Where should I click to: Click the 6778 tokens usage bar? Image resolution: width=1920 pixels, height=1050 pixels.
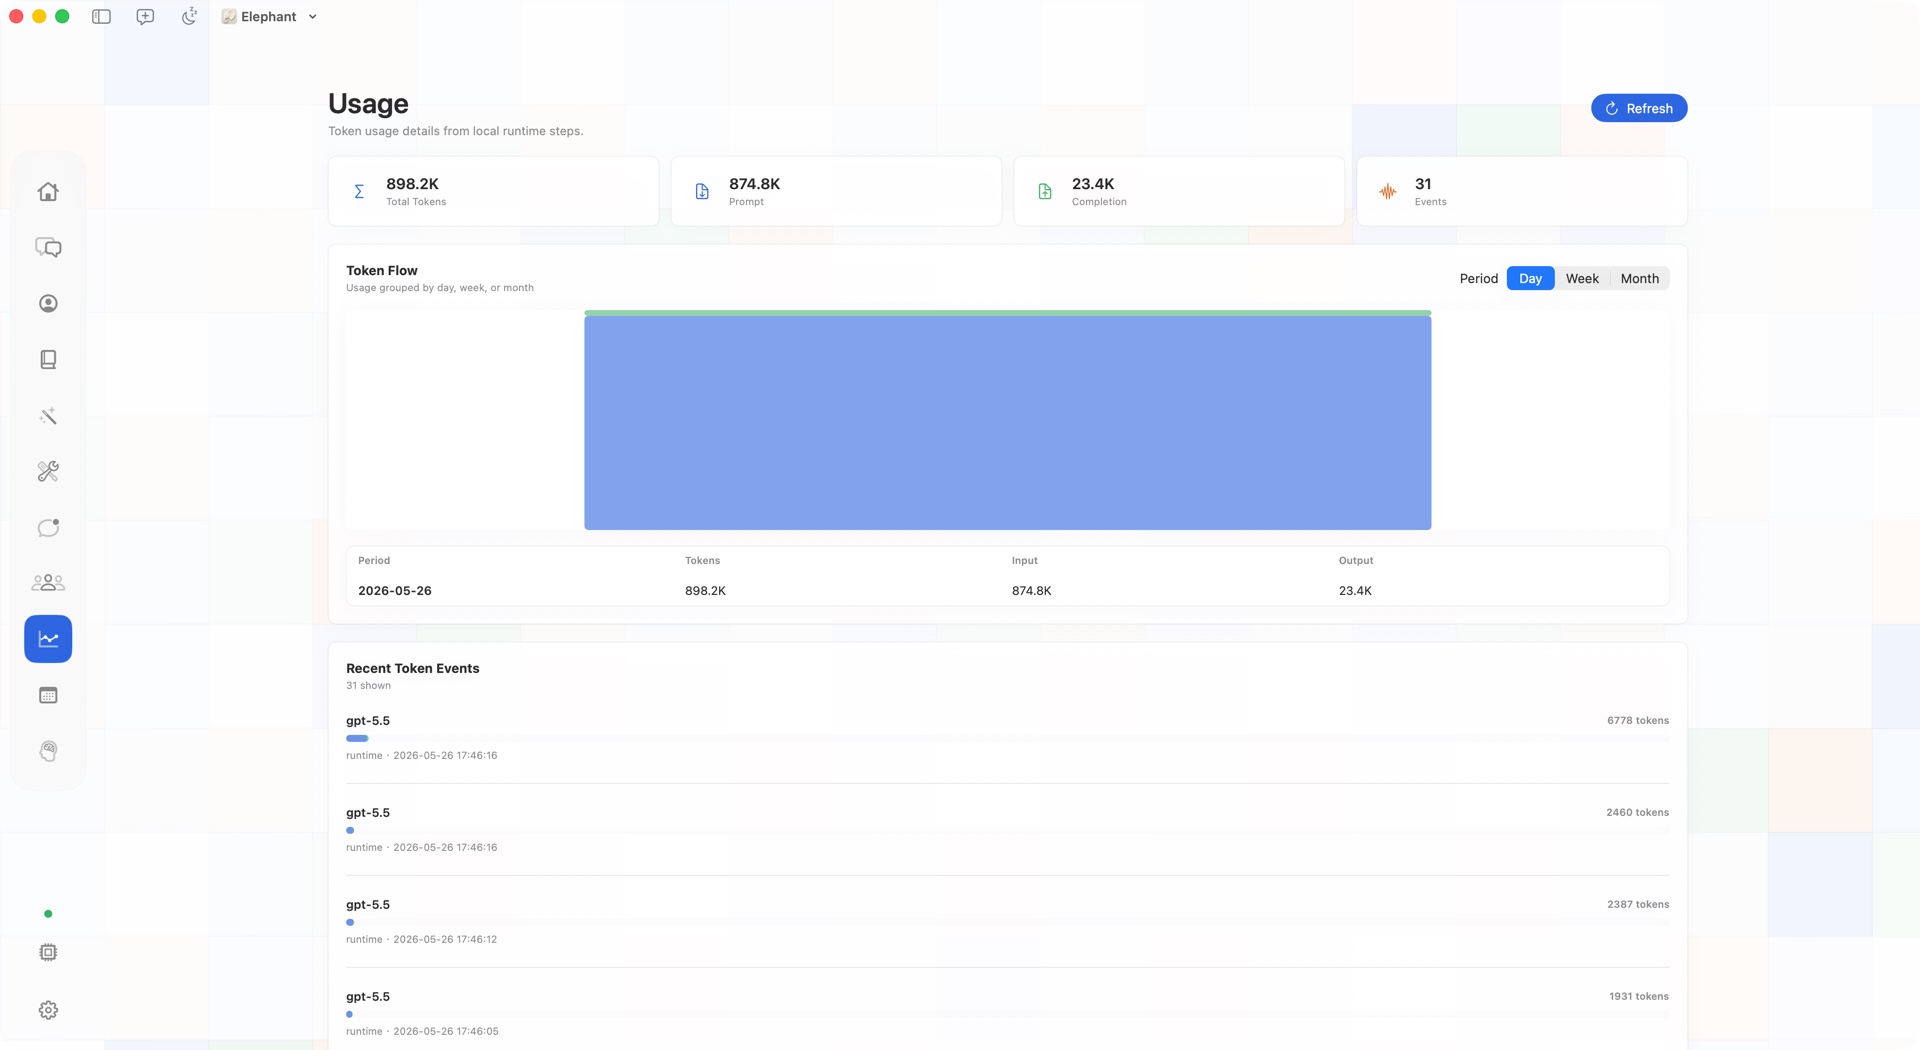pyautogui.click(x=357, y=738)
